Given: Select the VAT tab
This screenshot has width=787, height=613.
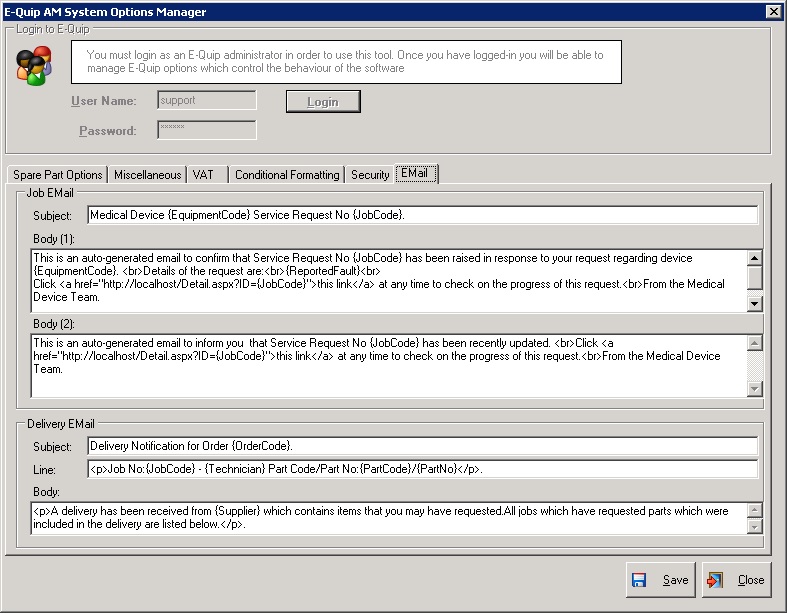Looking at the screenshot, I should click(203, 175).
